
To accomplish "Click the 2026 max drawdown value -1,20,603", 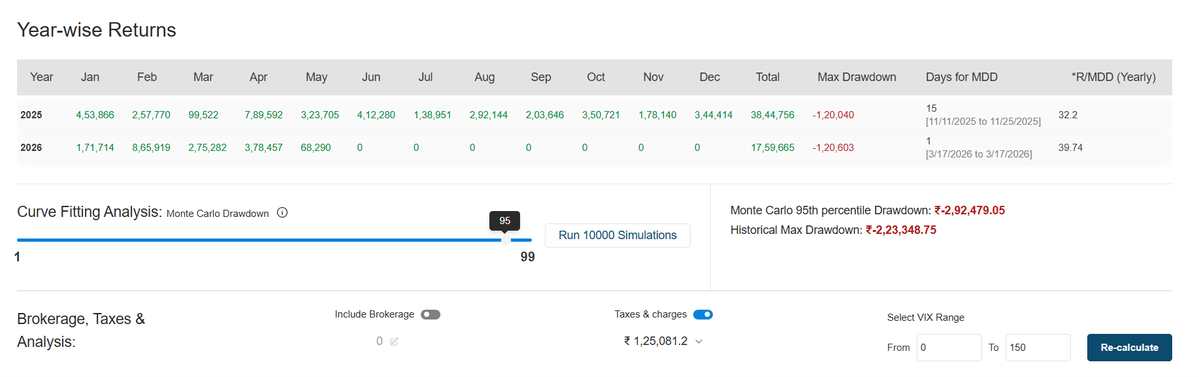I will (833, 148).
